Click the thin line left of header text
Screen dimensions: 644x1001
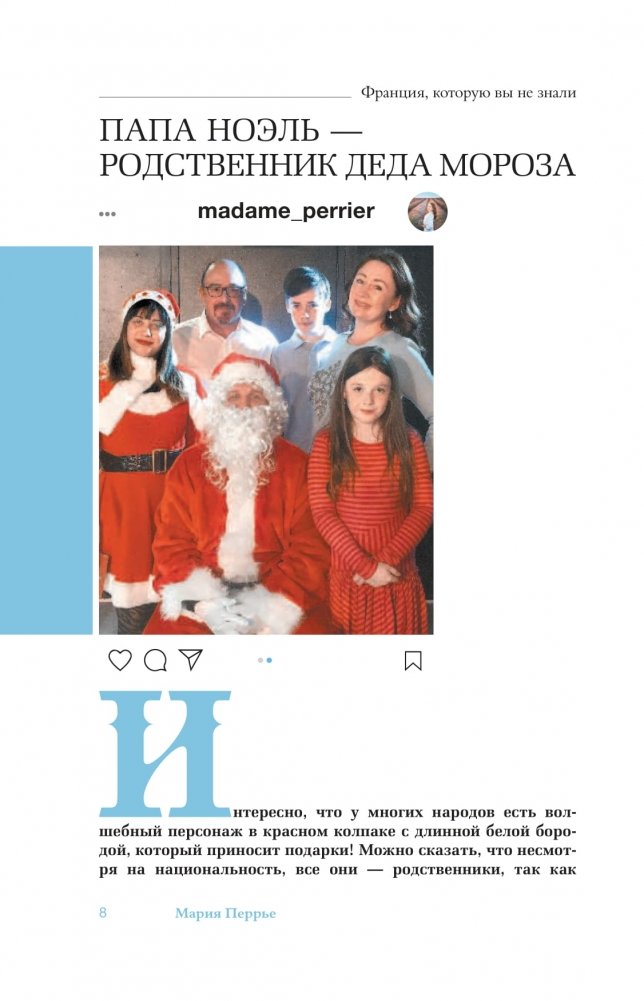(x=225, y=97)
